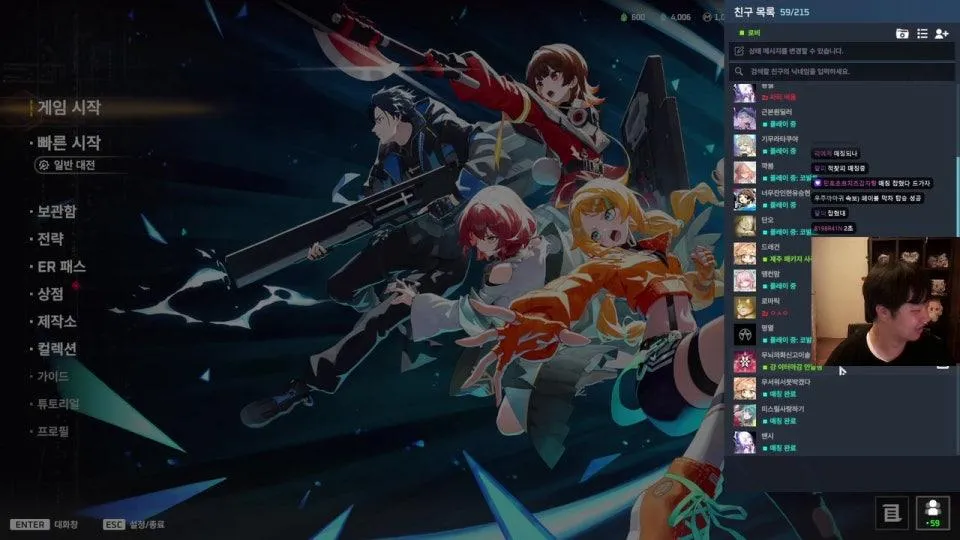
Task: Click the avatar of friend 명얼
Action: click(744, 334)
